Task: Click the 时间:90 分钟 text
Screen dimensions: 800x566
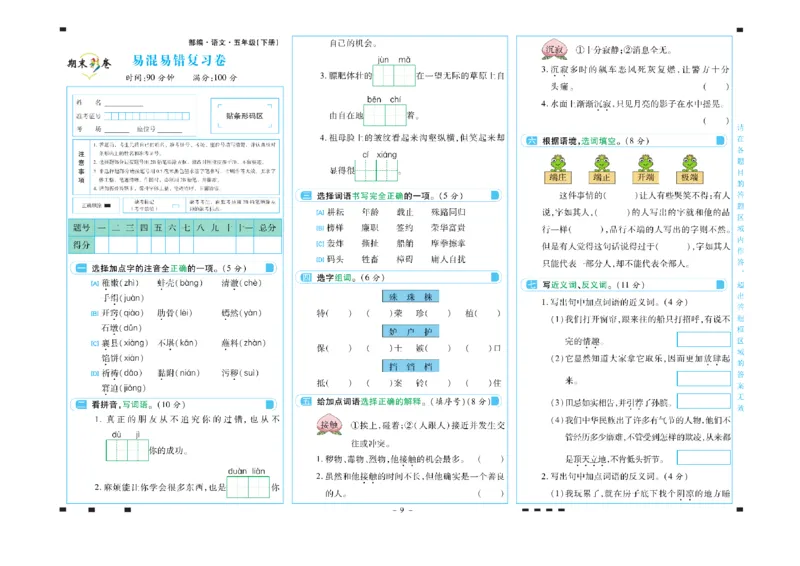Action: pos(150,78)
